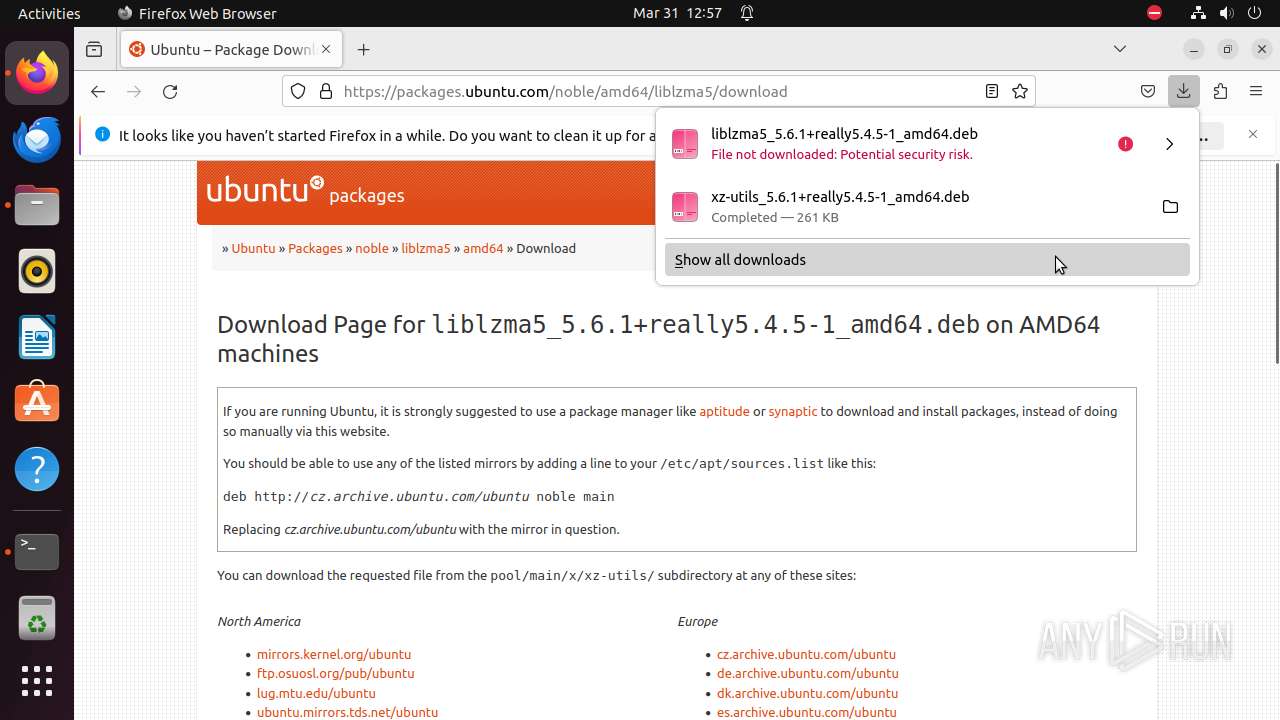Click the Firefox View button in tab bar

(x=94, y=49)
